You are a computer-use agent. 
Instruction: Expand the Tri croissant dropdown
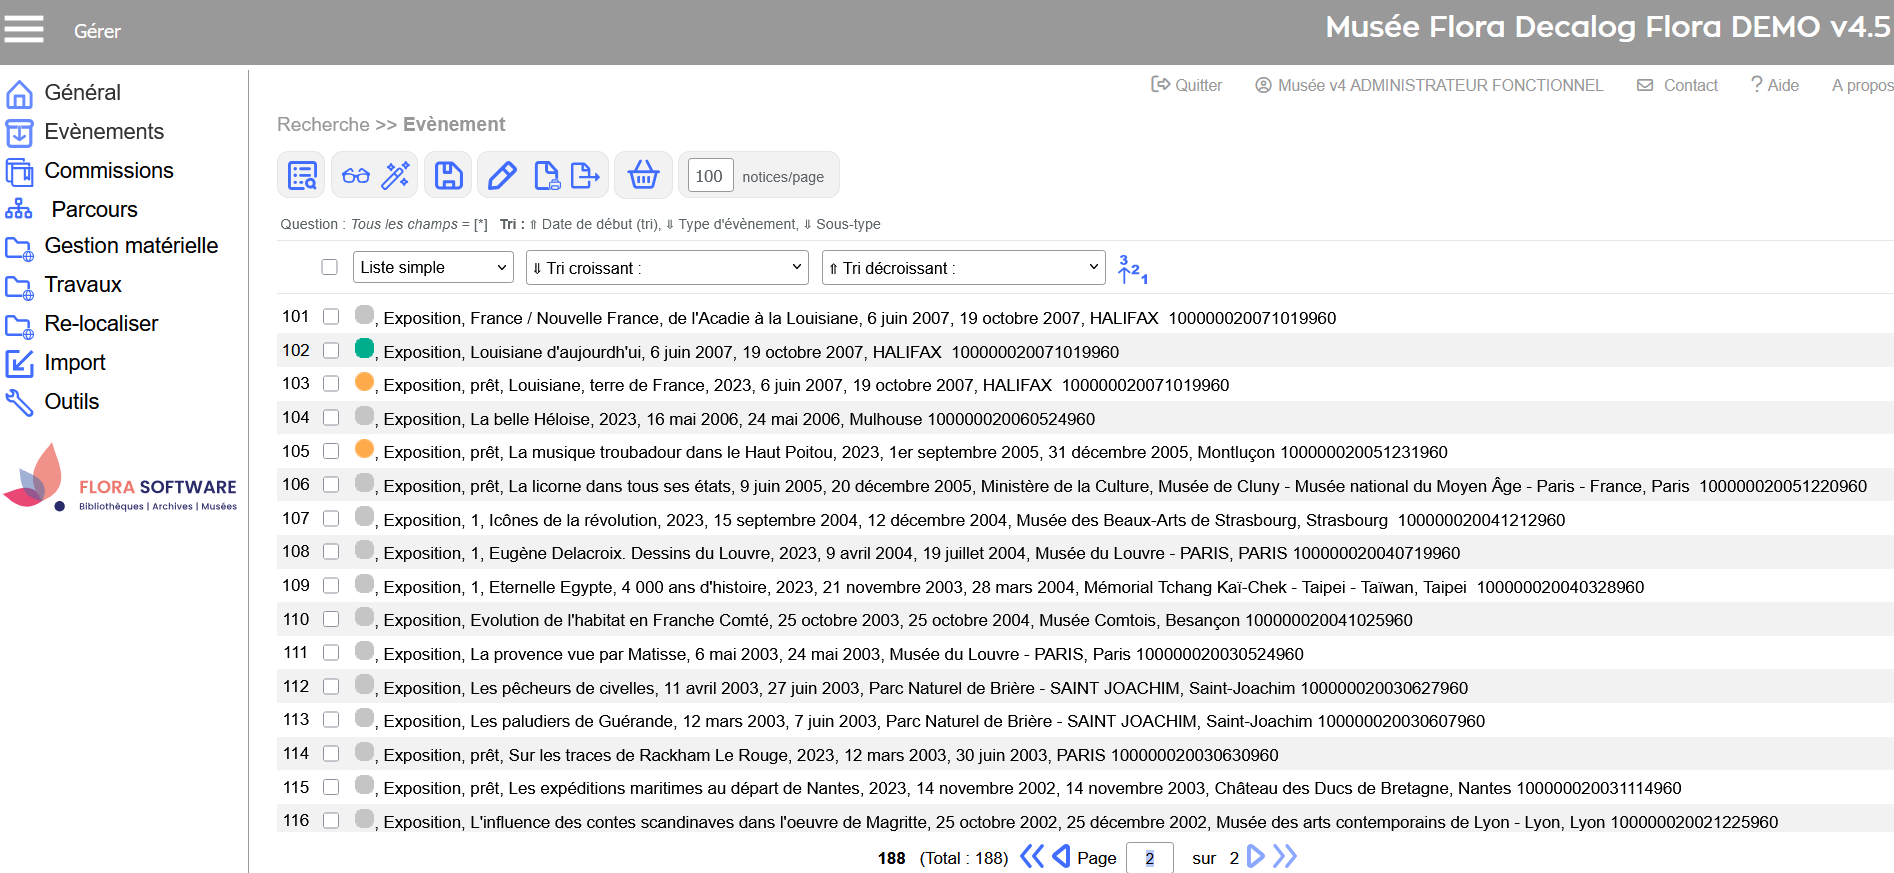[667, 268]
